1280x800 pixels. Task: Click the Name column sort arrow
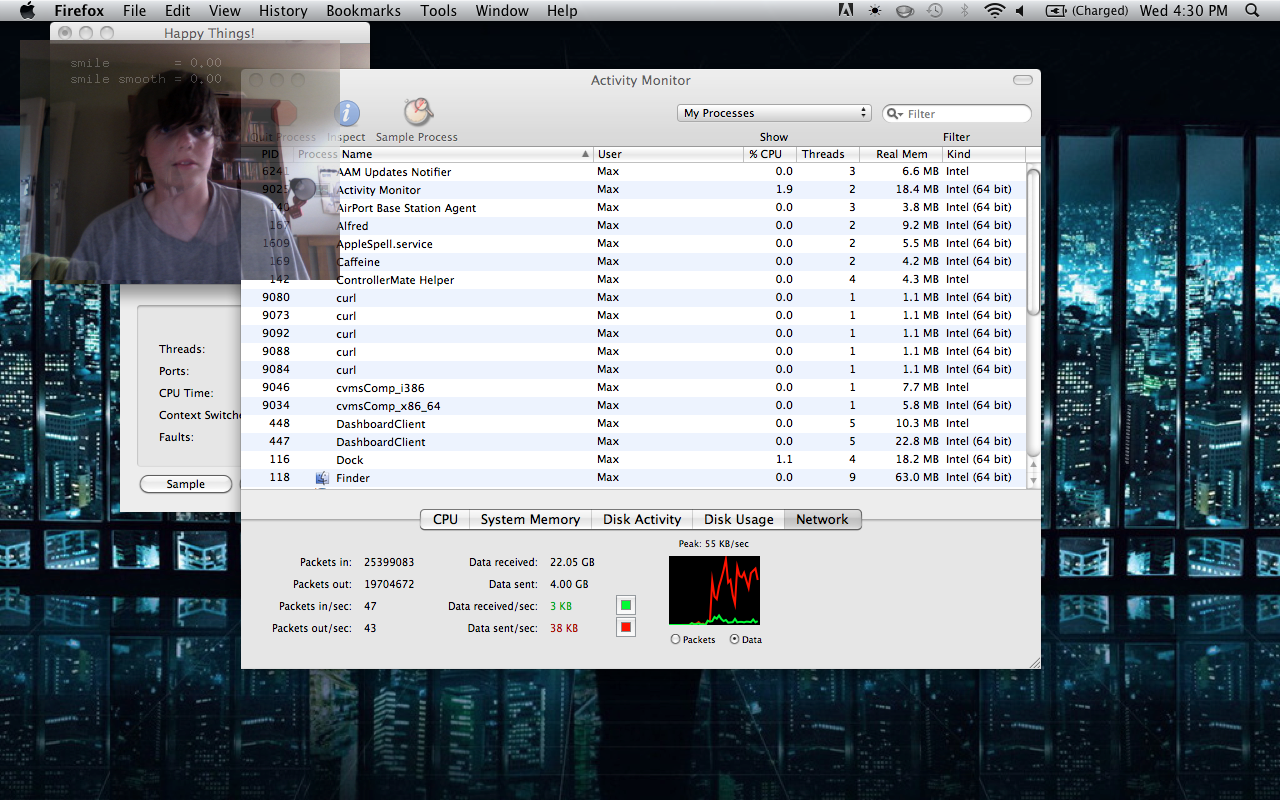585,154
